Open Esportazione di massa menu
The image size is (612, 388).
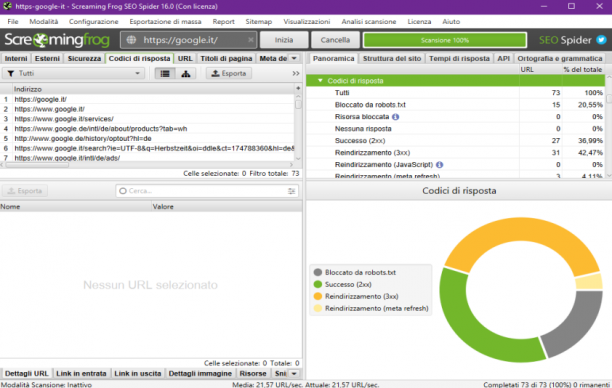[x=165, y=21]
